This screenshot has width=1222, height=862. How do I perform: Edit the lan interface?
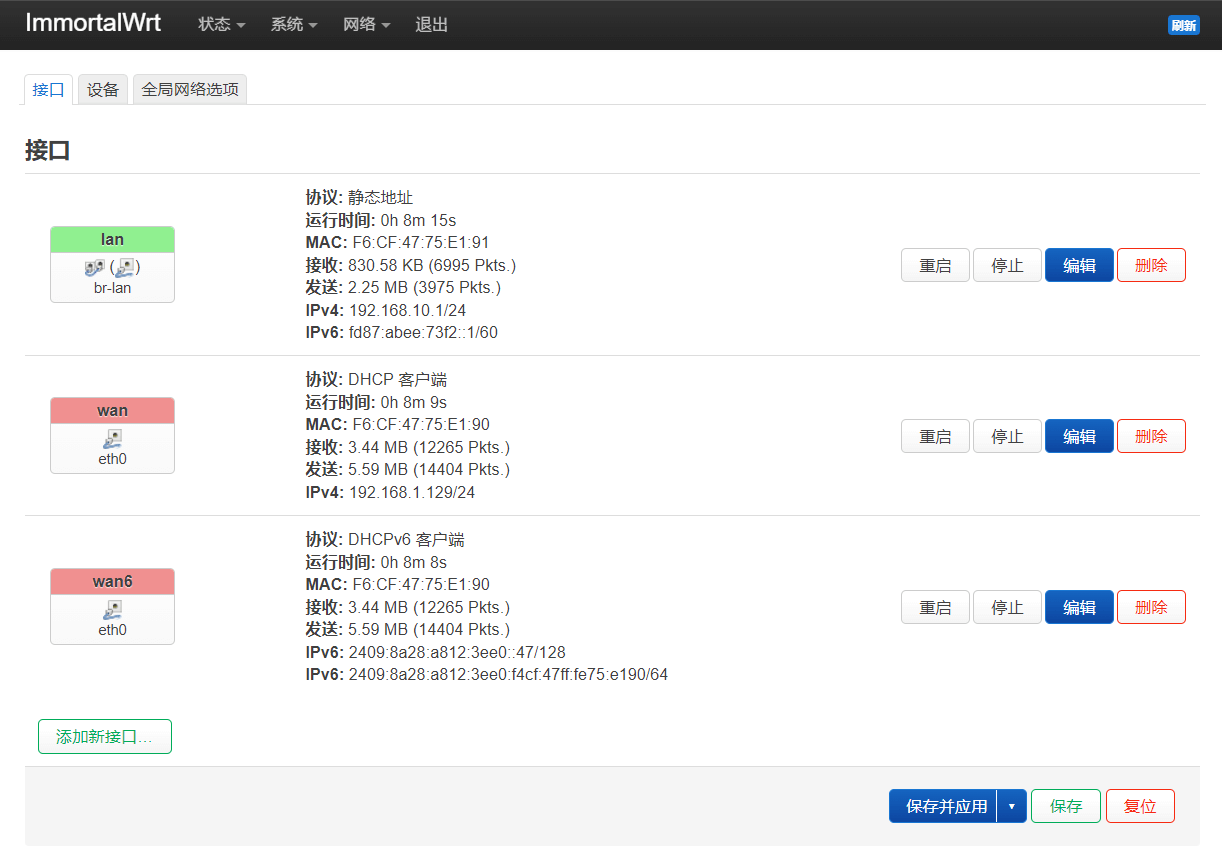1079,265
